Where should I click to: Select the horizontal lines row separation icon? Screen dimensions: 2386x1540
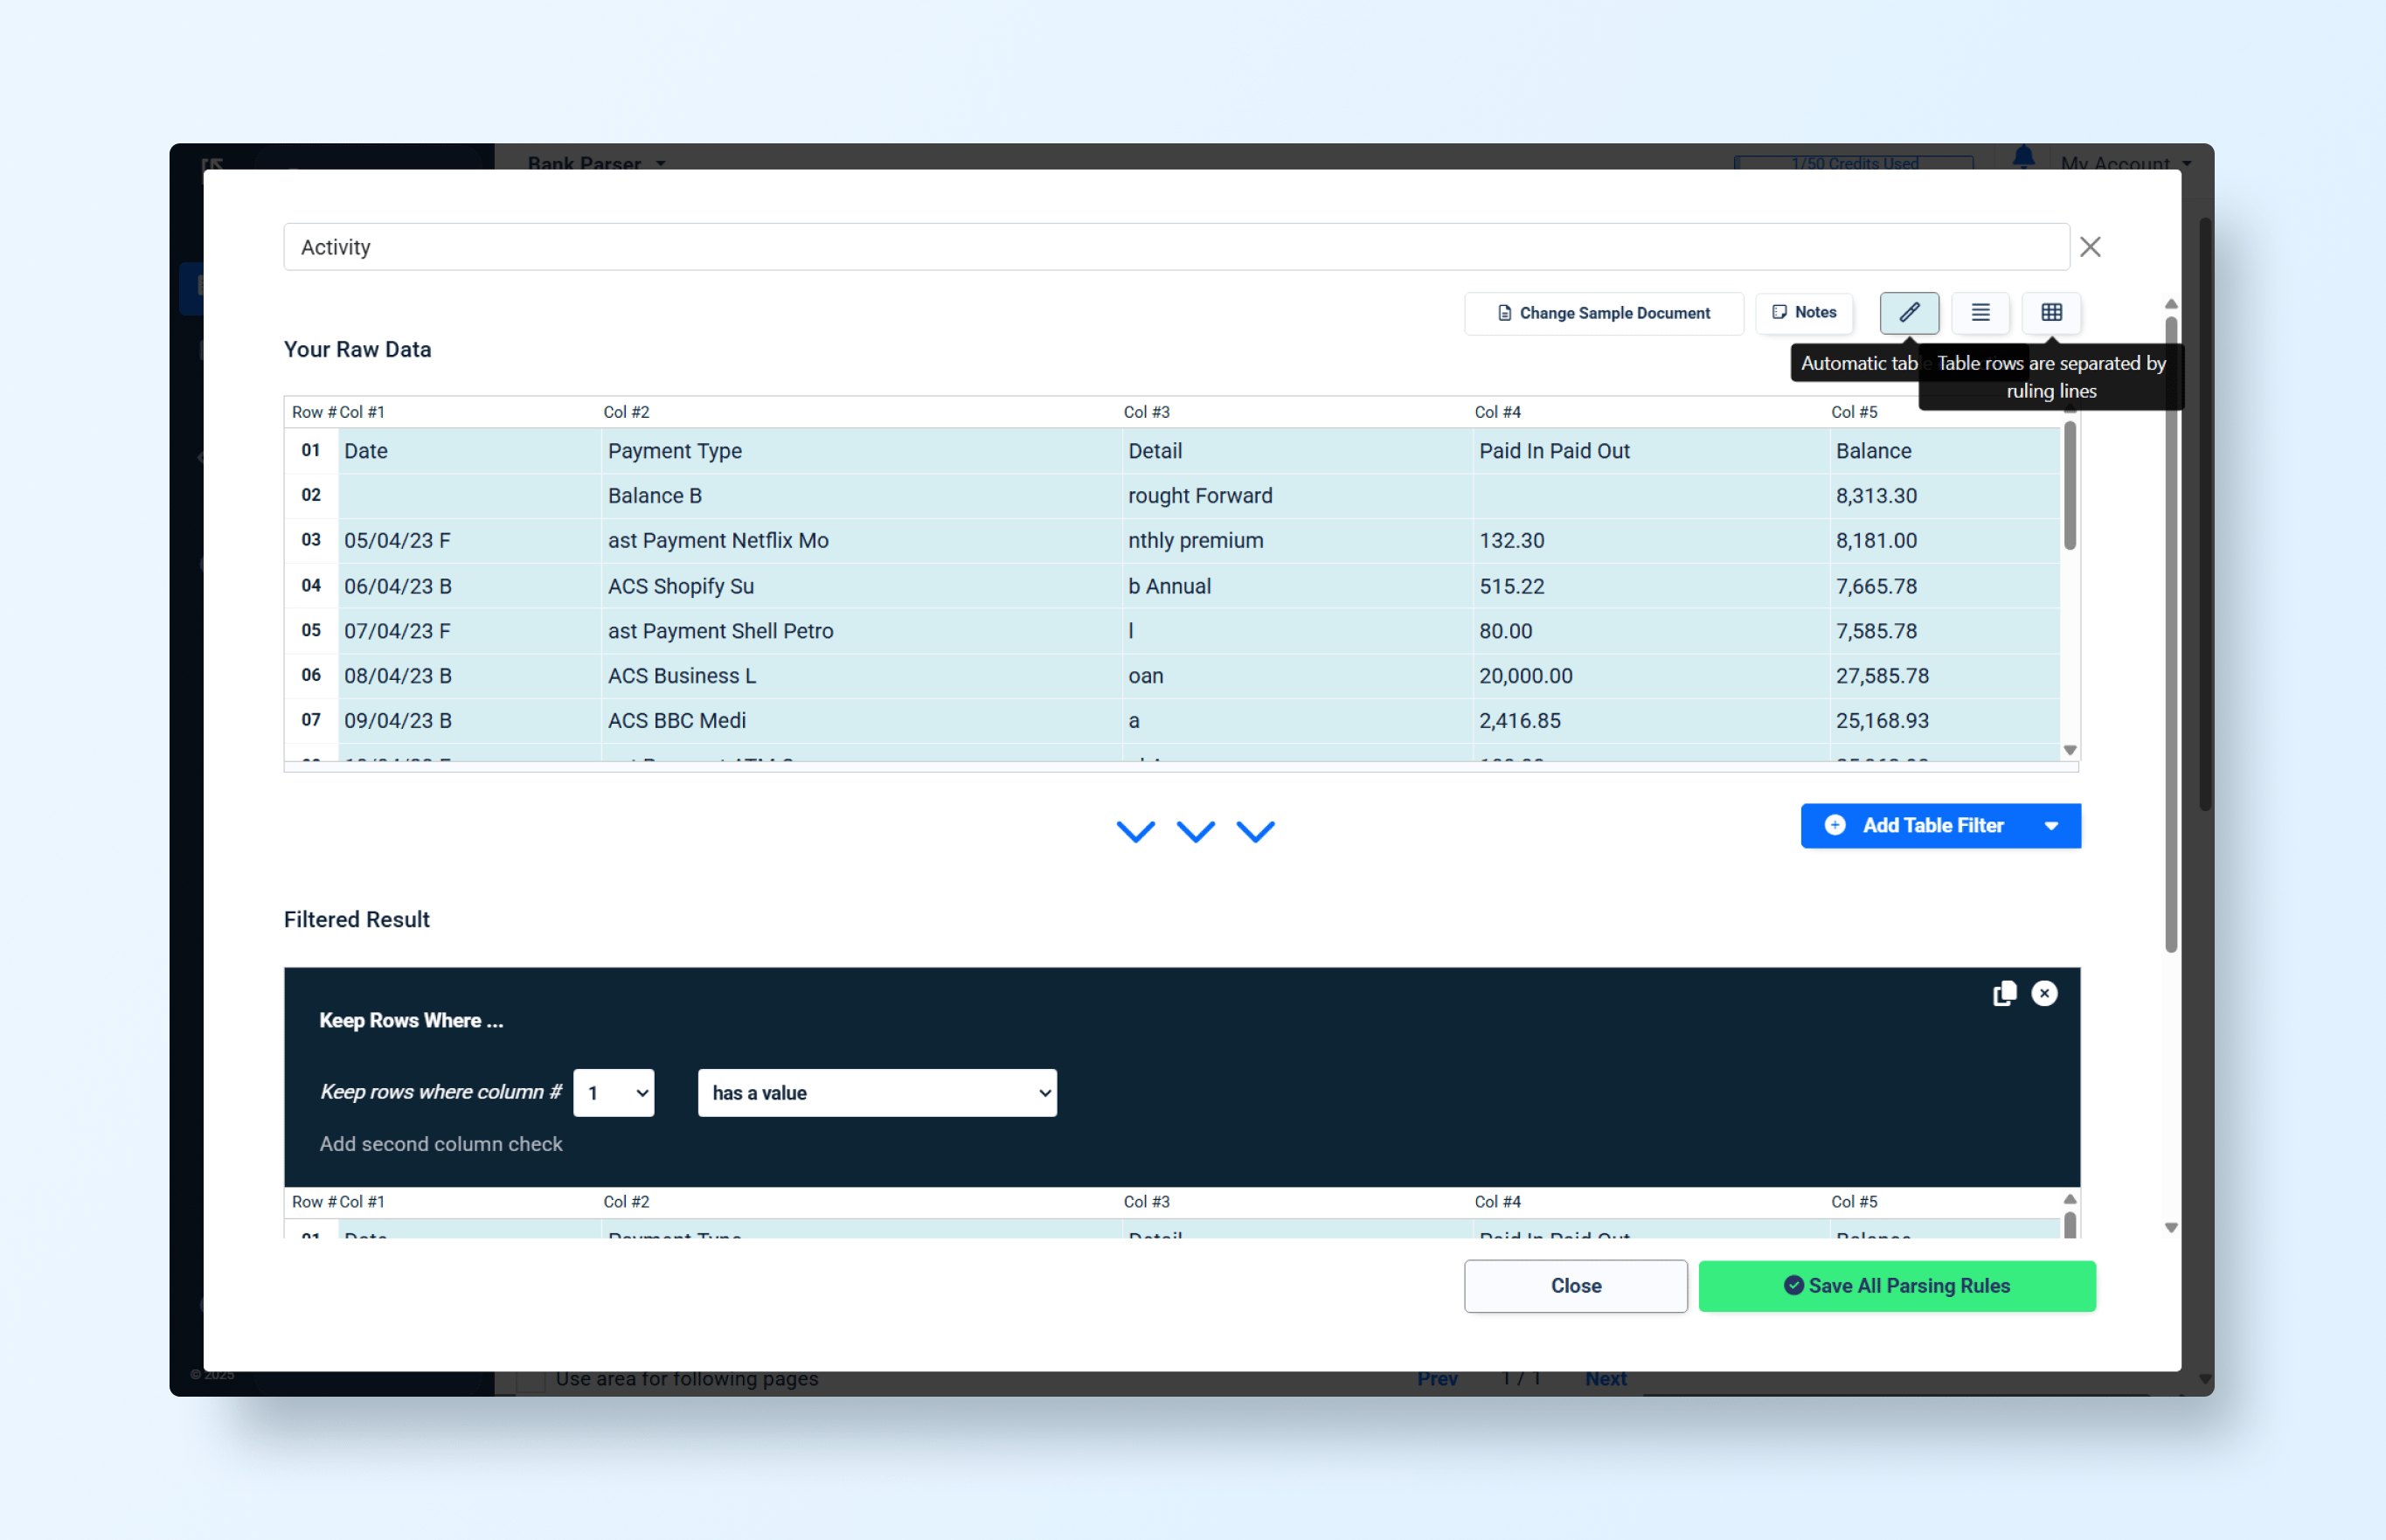tap(1980, 313)
